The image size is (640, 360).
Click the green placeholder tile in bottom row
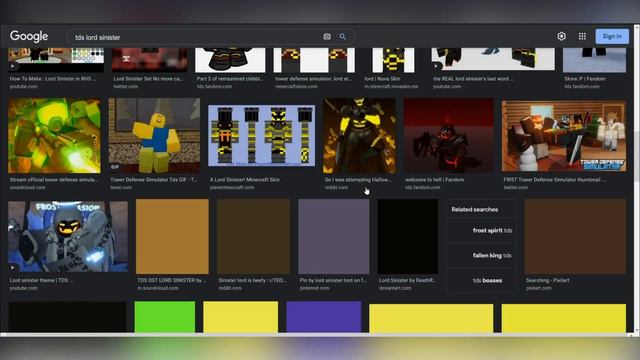[165, 317]
